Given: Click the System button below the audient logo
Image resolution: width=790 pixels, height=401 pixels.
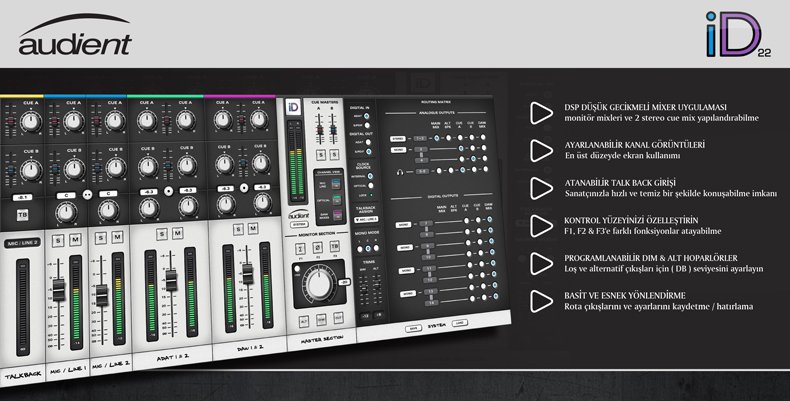Looking at the screenshot, I should (x=299, y=225).
